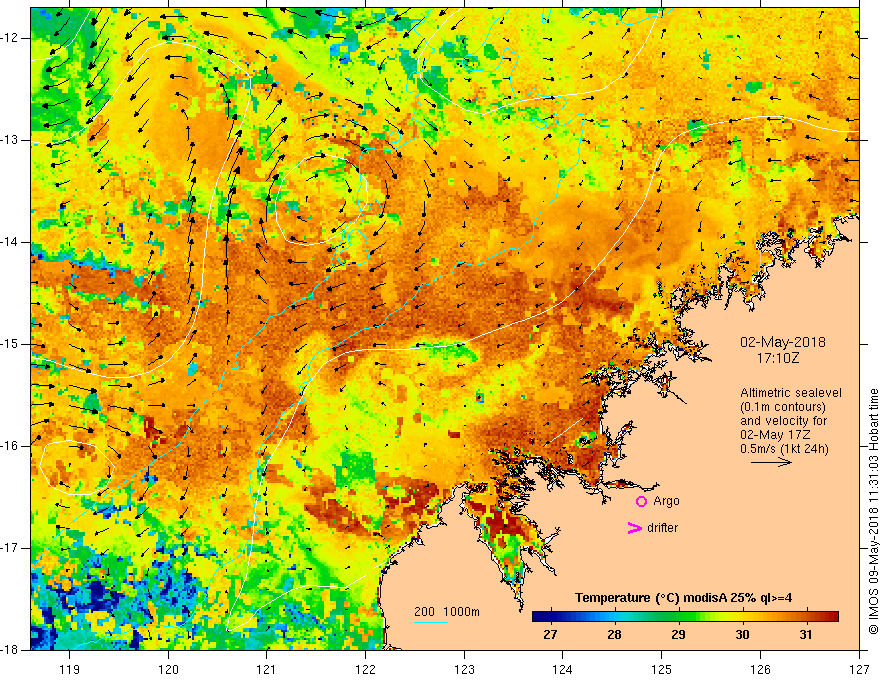Click the 0.5m/s velocity scale arrow
880x680 pixels.
point(771,462)
